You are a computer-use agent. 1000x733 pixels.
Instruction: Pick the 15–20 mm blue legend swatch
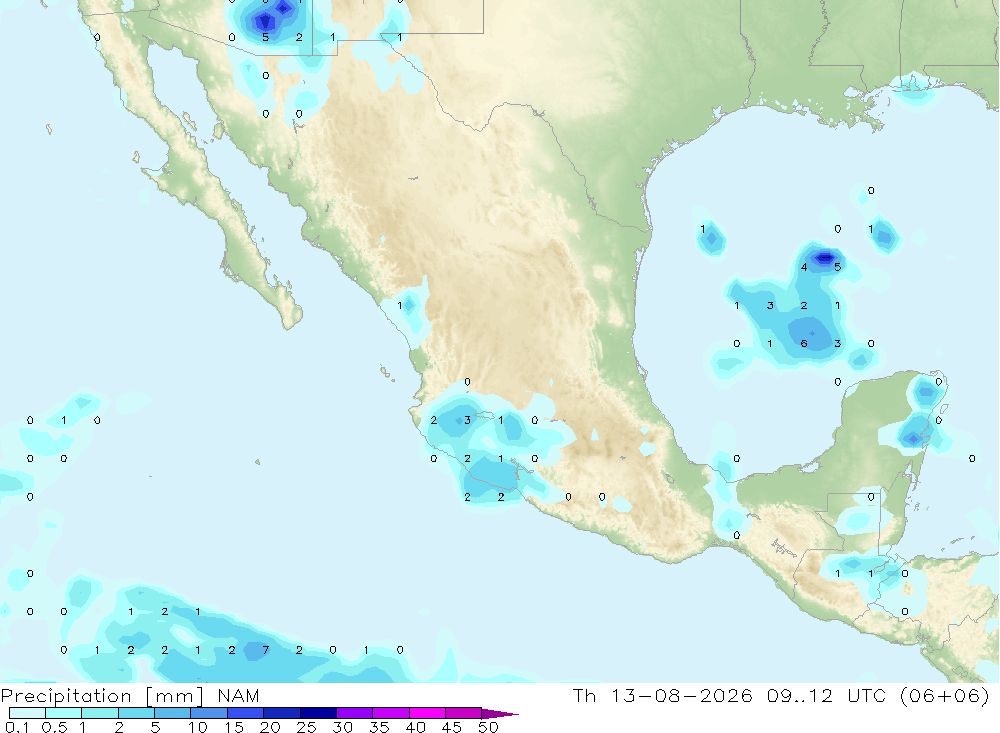(x=245, y=713)
